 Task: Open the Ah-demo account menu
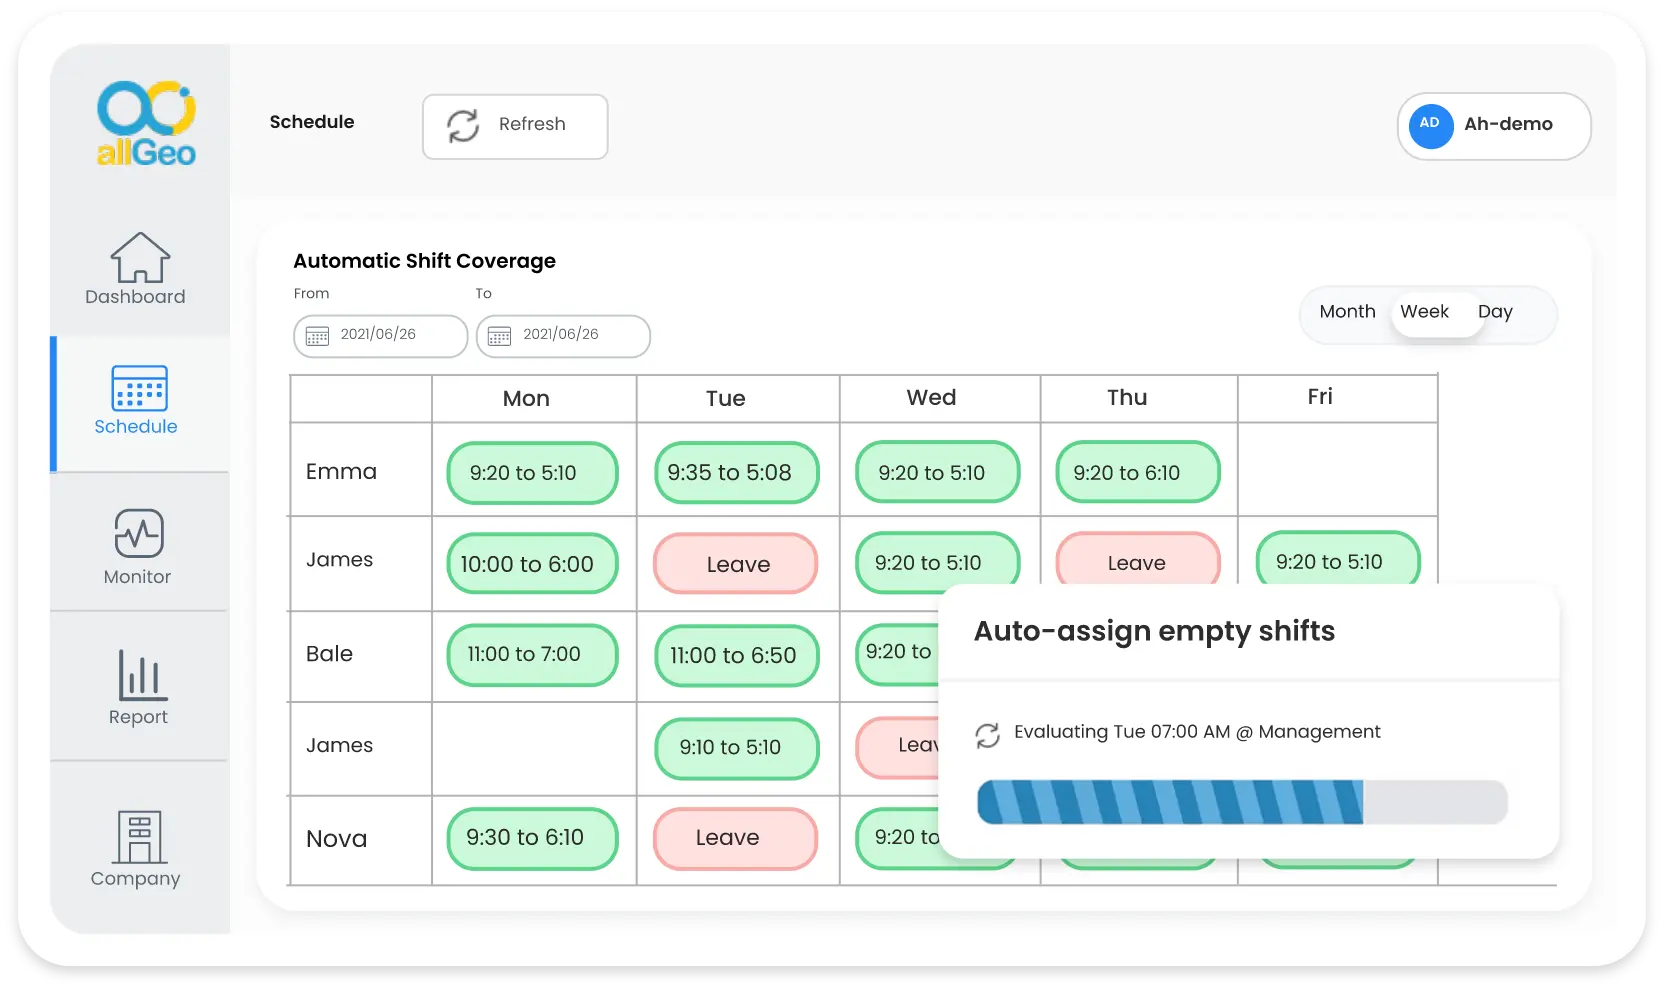tap(1493, 126)
